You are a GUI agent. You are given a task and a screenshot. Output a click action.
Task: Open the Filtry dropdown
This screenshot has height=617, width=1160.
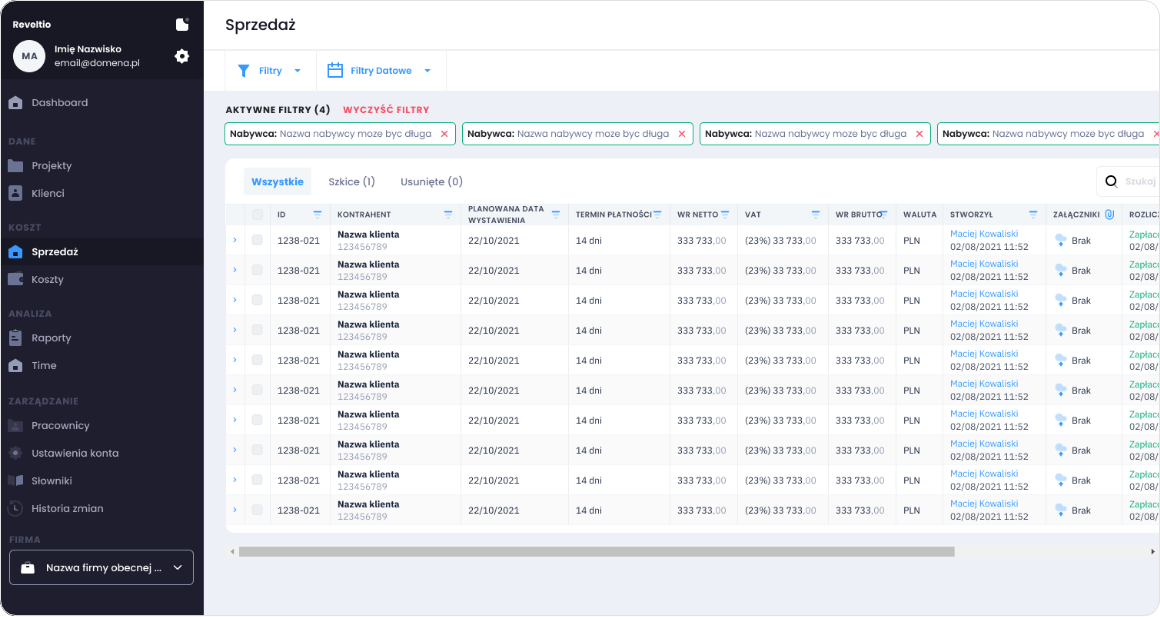pos(270,71)
